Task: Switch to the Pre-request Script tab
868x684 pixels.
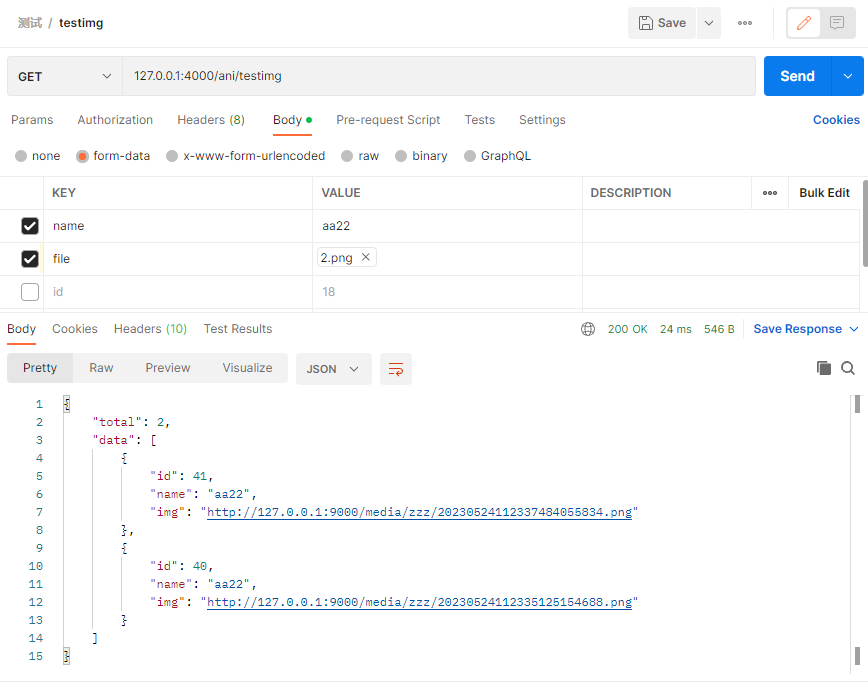Action: [388, 120]
